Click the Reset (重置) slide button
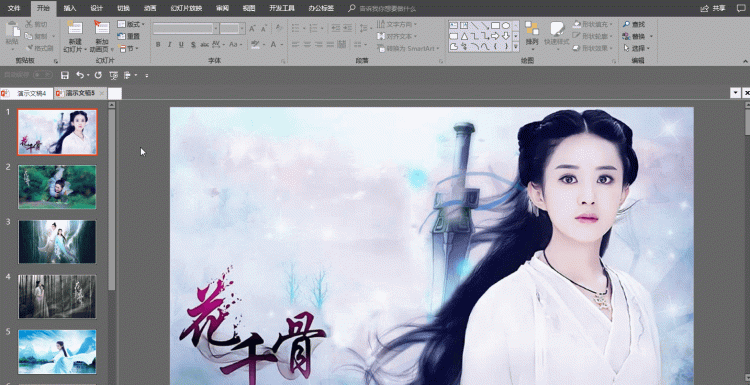The image size is (750, 385). pyautogui.click(x=128, y=36)
